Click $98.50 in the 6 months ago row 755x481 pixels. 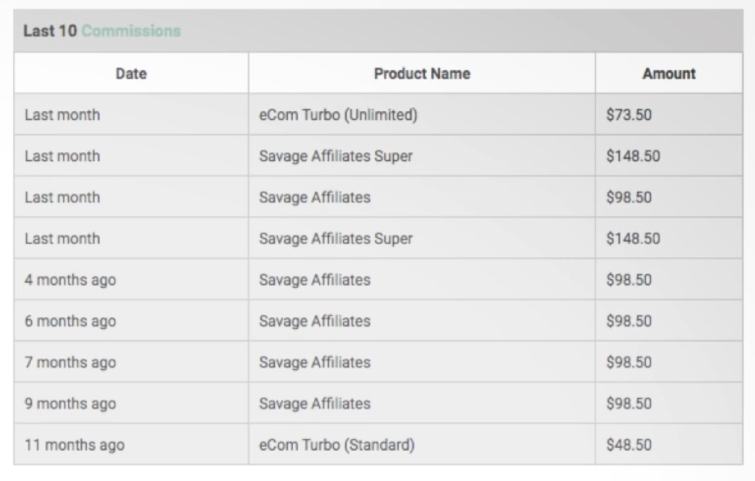pyautogui.click(x=629, y=321)
